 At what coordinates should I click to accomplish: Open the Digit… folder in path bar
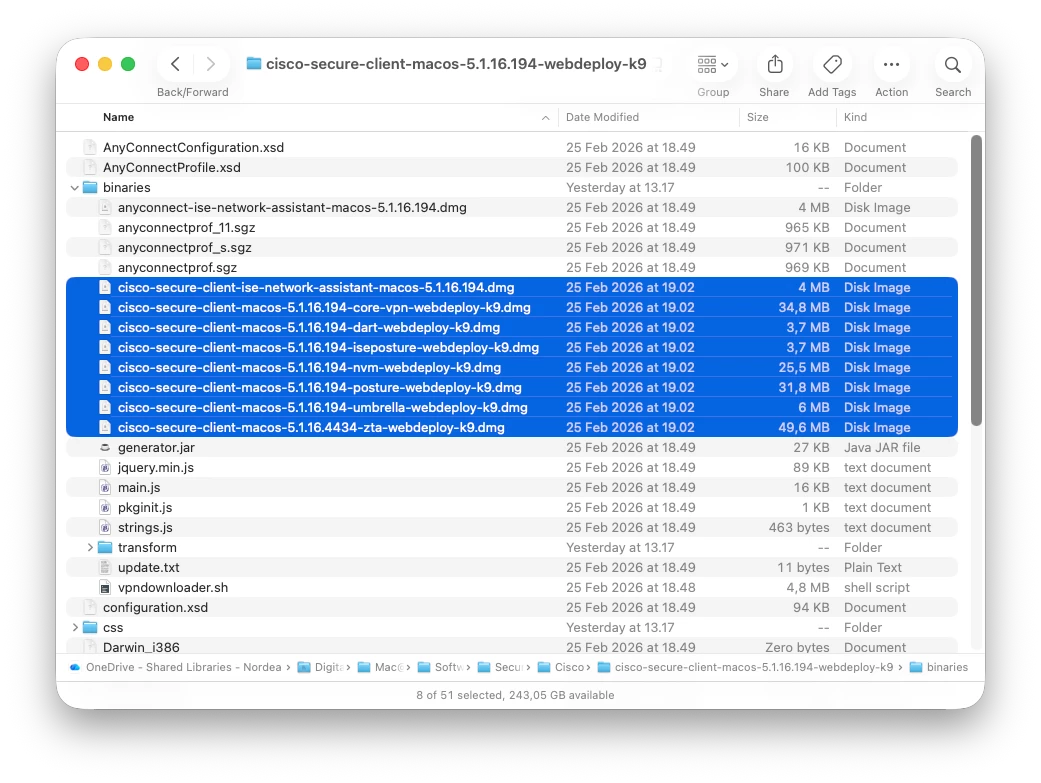pos(320,667)
